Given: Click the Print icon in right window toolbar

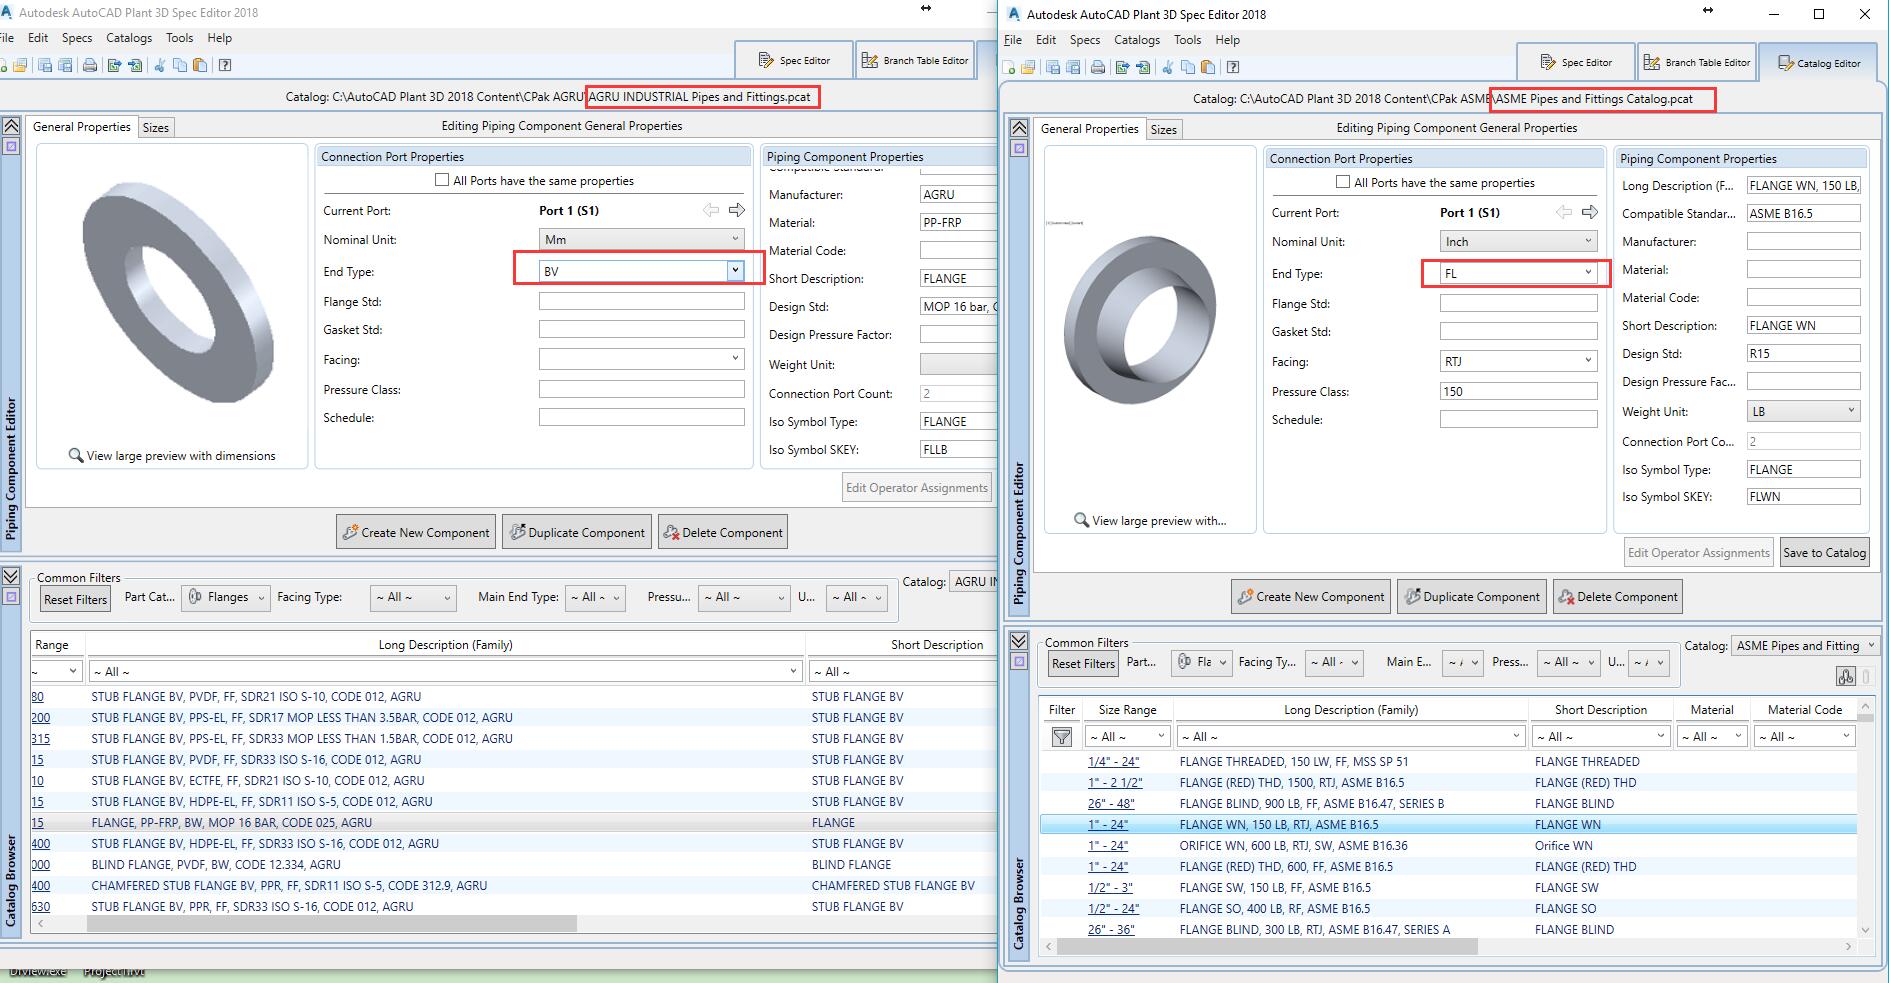Looking at the screenshot, I should pos(1098,67).
